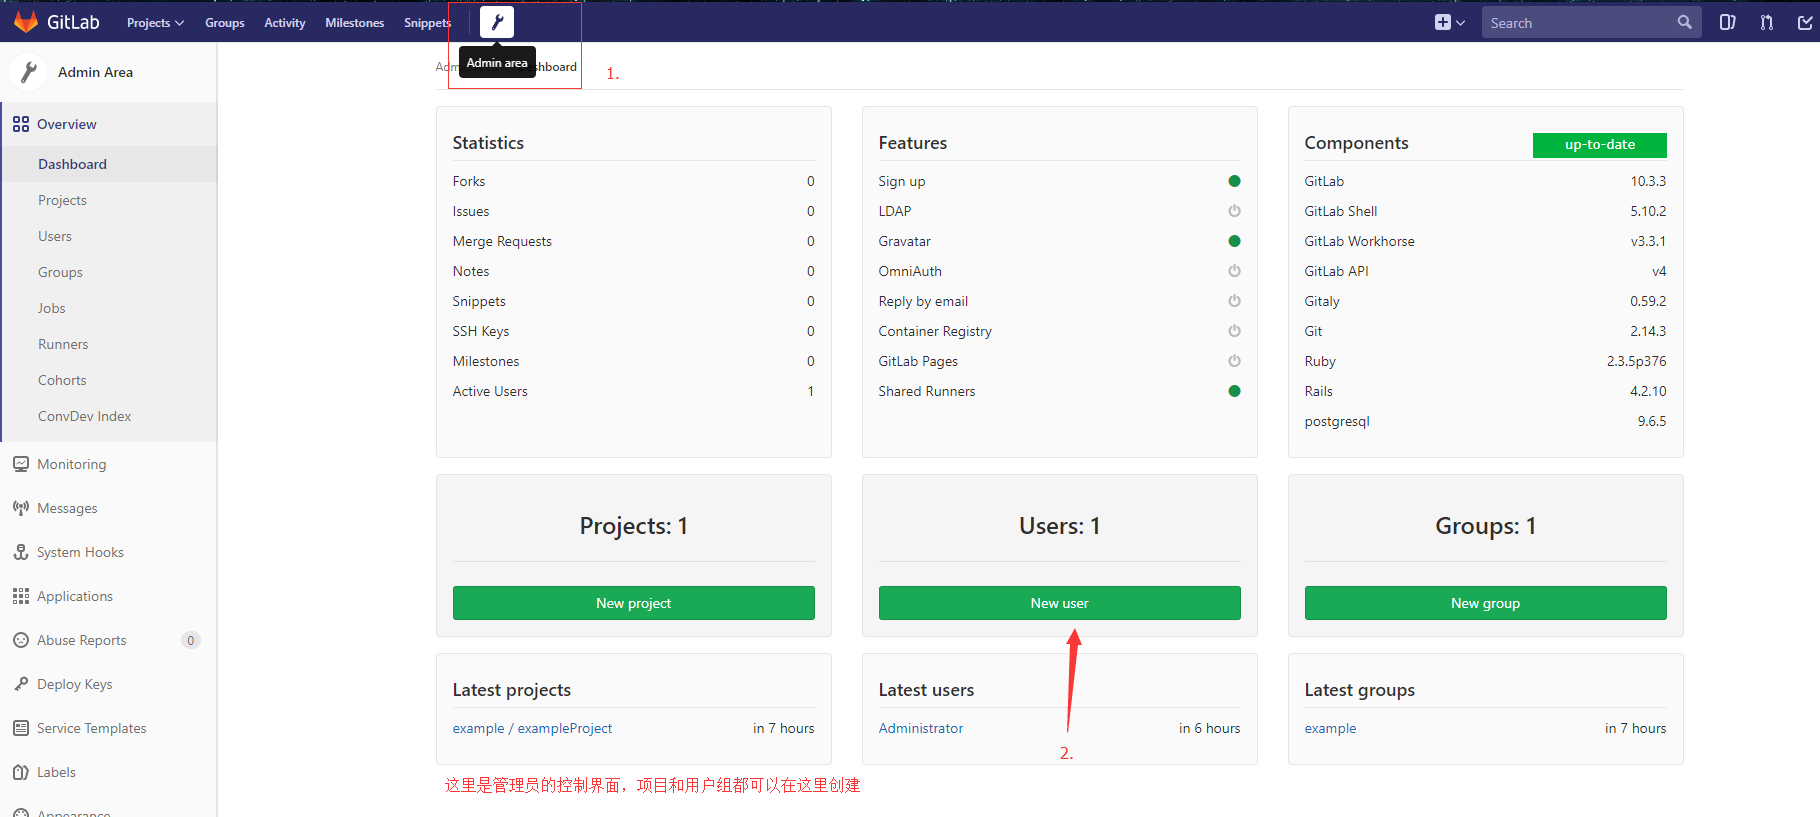Open Snippets in the top navigation

click(x=427, y=23)
